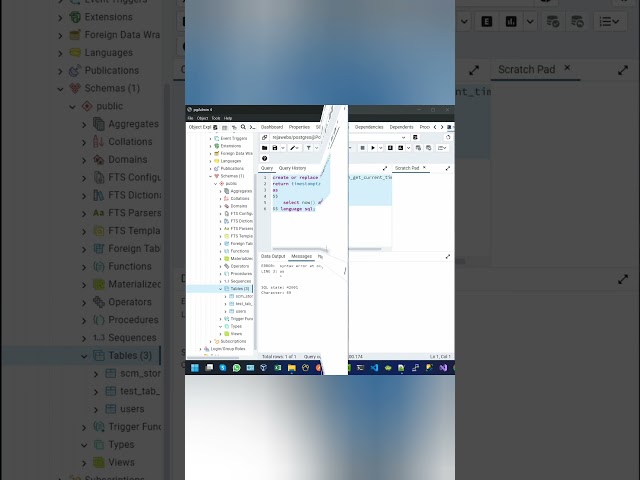This screenshot has height=480, width=640.
Task: Open the Filter options dropdown arrow
Action: pyautogui.click(x=316, y=148)
